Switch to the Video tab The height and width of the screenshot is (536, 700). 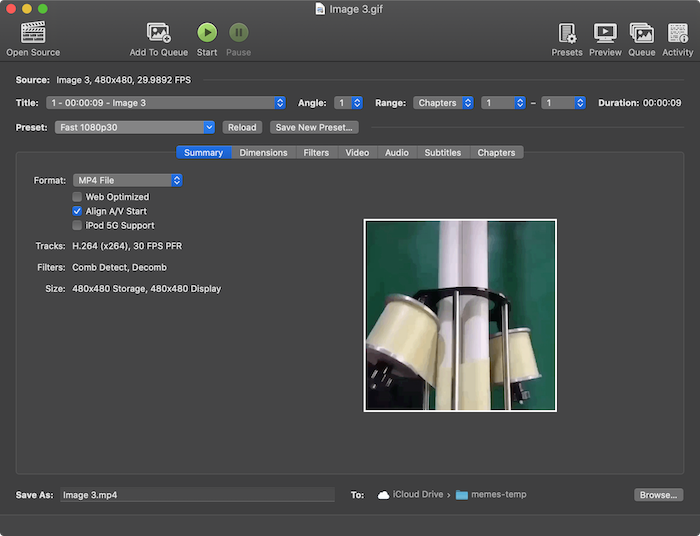[357, 153]
